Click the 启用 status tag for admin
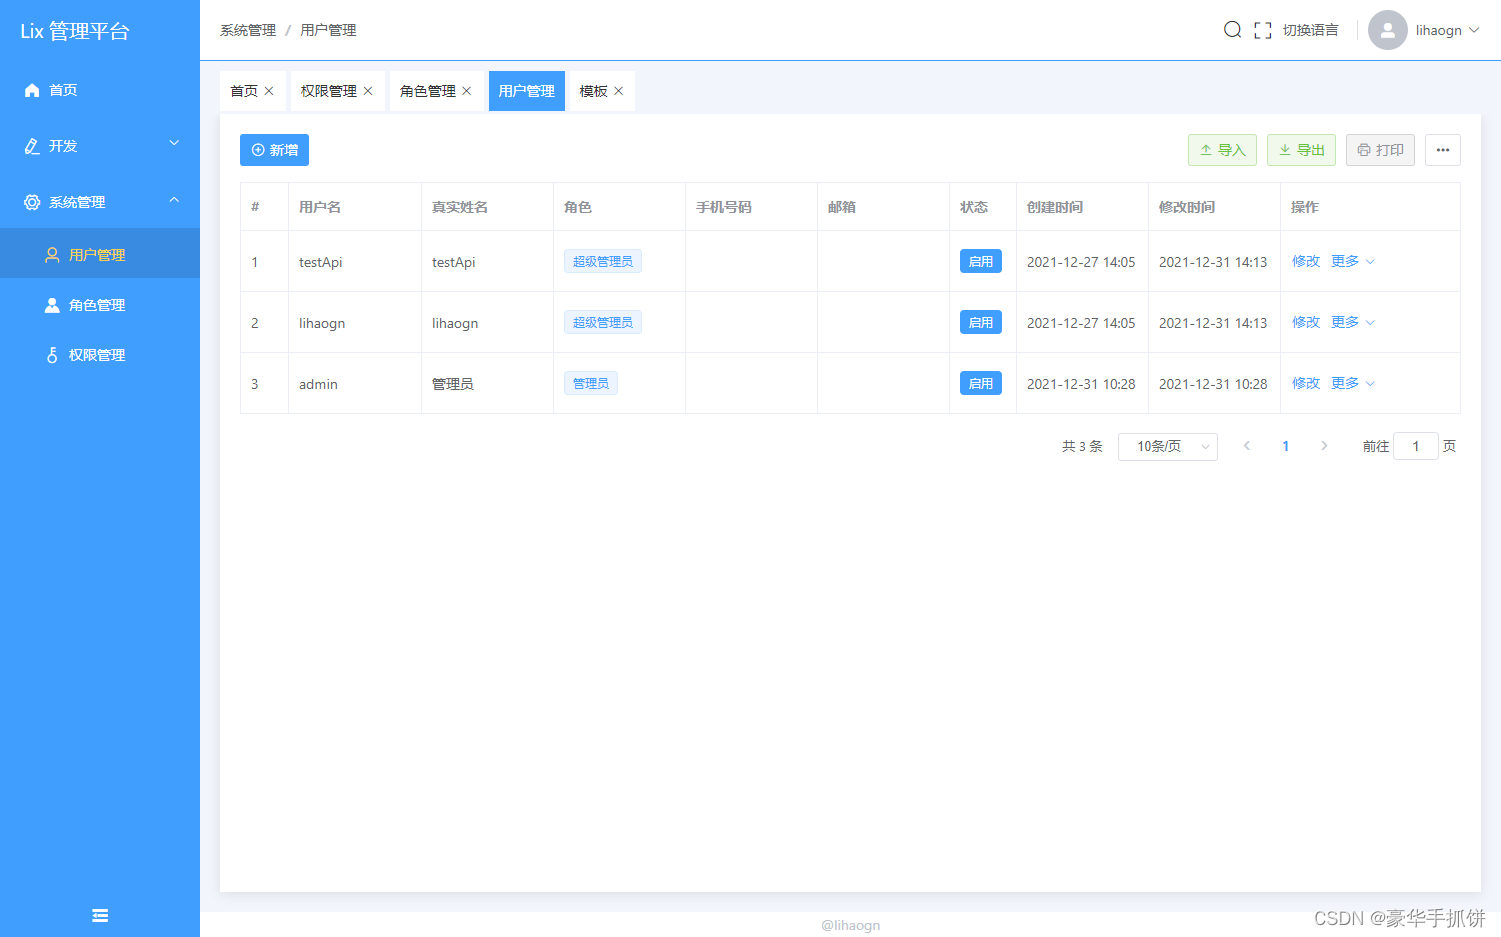The image size is (1501, 937). [981, 383]
